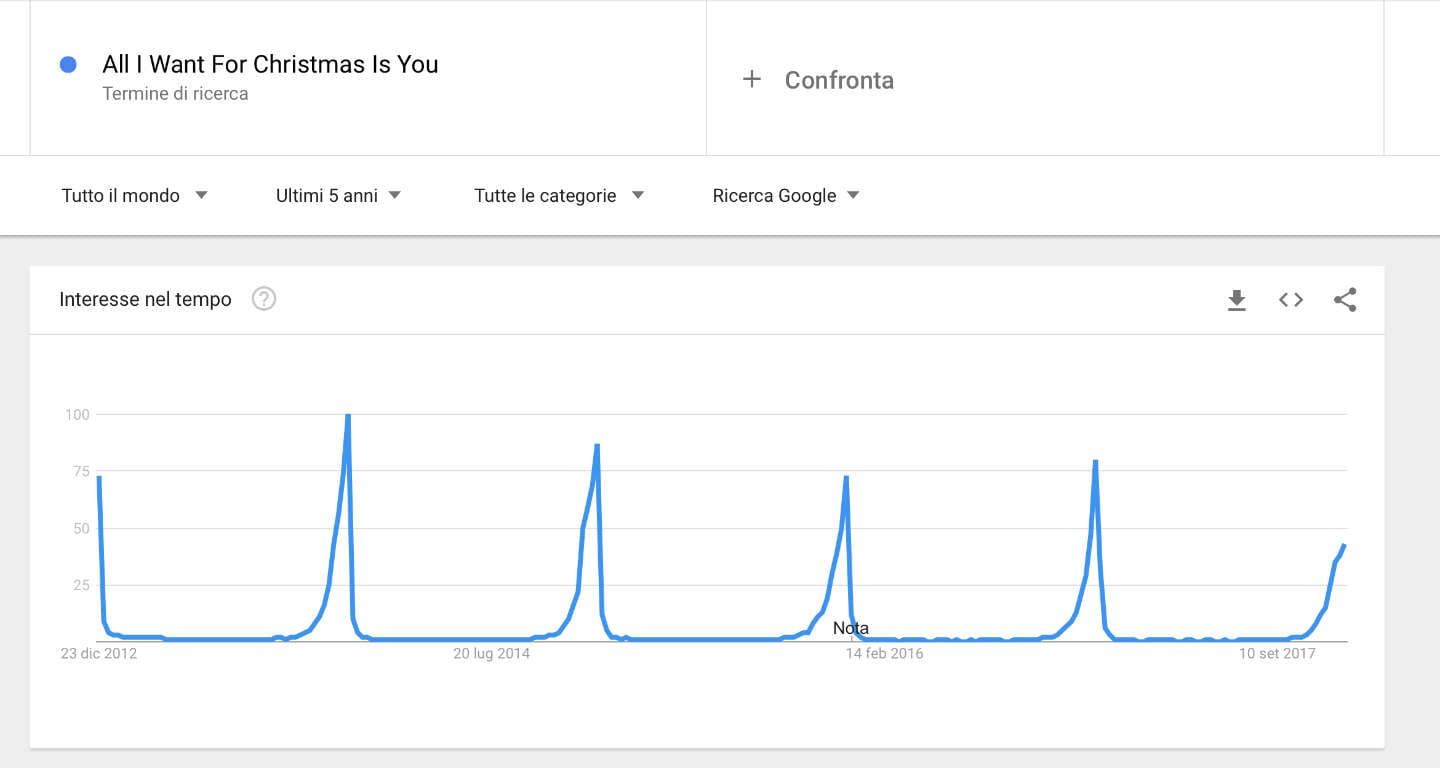1440x768 pixels.
Task: Open the embed code icon
Action: 1291,300
